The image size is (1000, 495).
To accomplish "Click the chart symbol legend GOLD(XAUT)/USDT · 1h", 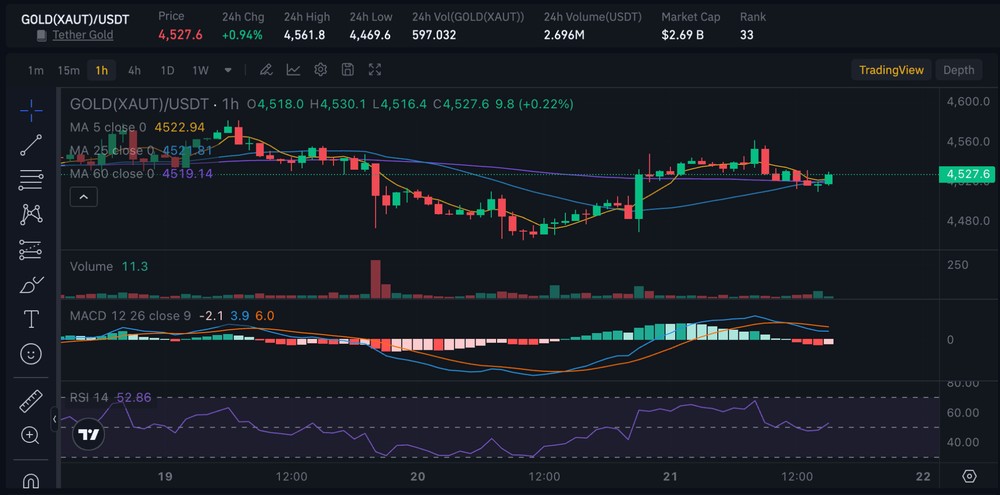I will click(154, 103).
